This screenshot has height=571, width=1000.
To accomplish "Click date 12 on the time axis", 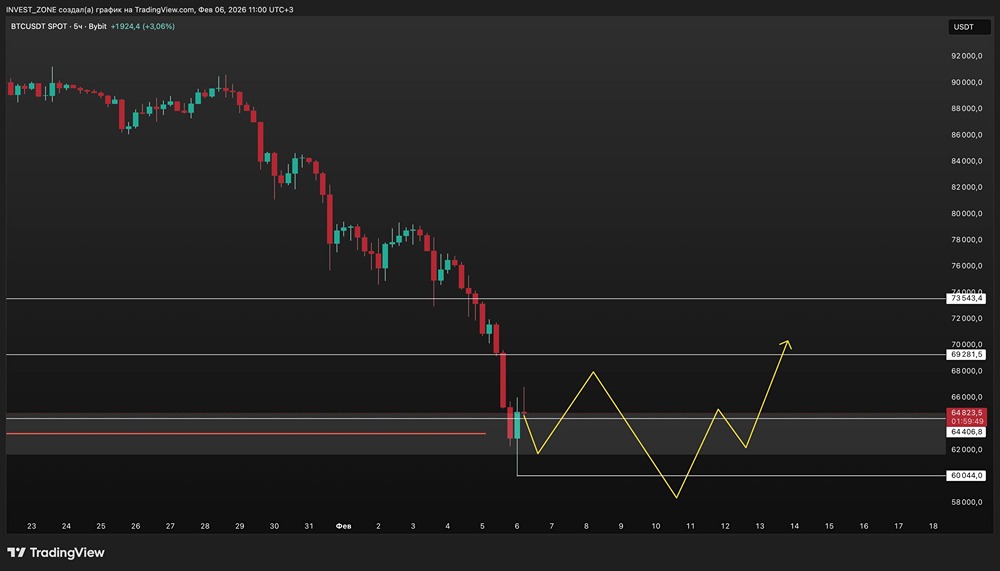I will pyautogui.click(x=725, y=526).
